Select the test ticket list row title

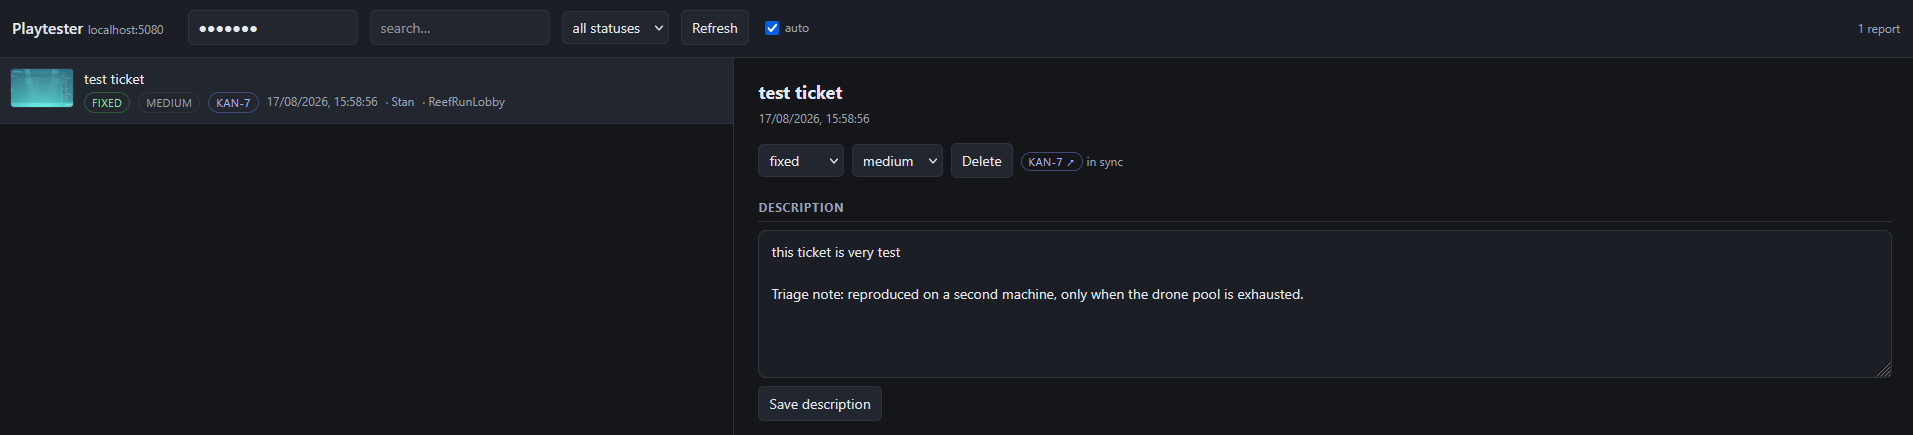coord(114,79)
